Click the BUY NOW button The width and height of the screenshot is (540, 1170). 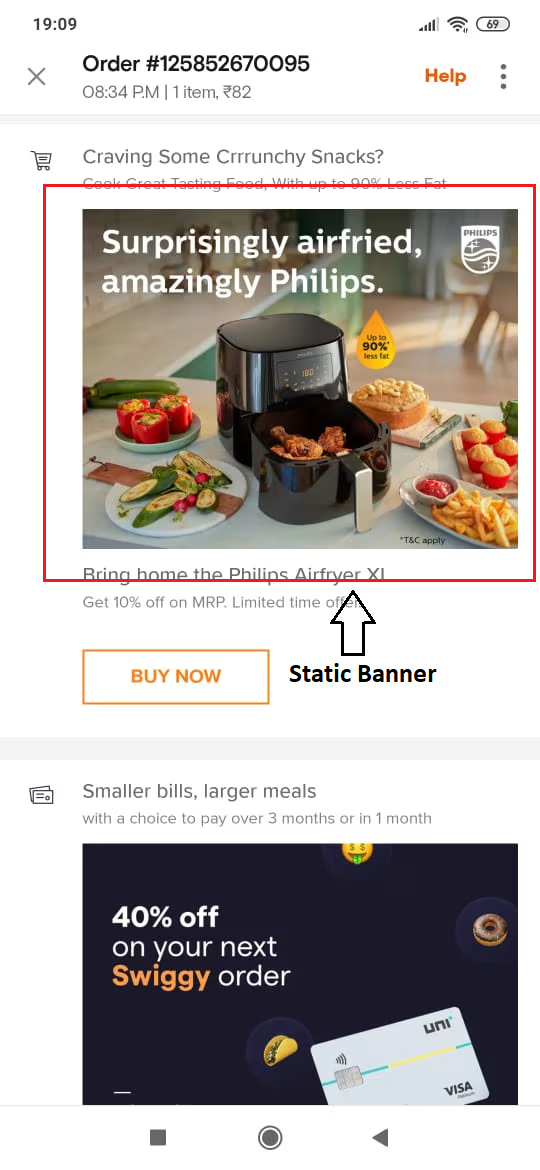(175, 677)
